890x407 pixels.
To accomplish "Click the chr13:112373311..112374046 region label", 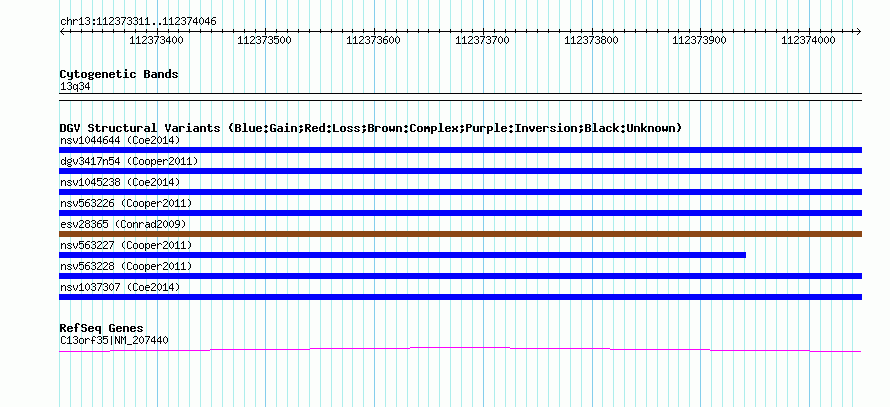I will tap(138, 22).
